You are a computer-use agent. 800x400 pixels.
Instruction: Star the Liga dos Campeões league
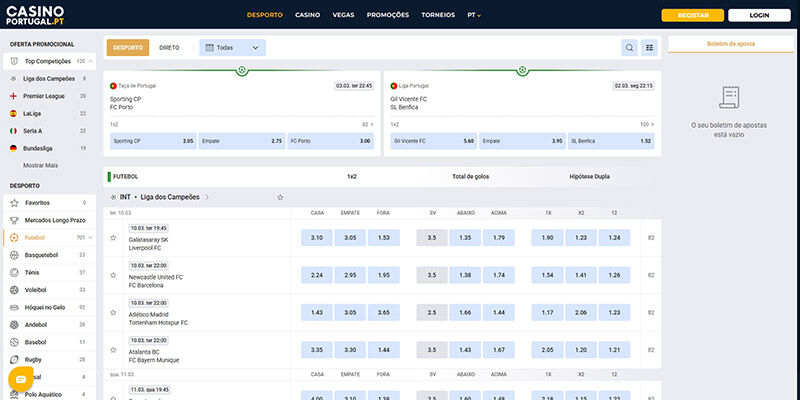[280, 197]
